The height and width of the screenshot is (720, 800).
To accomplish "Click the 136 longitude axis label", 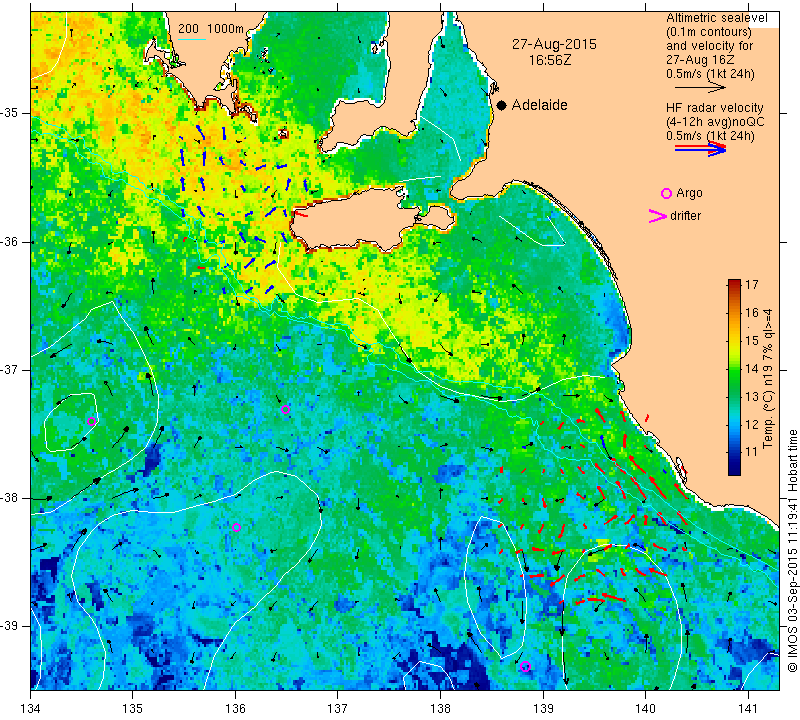I will (235, 708).
